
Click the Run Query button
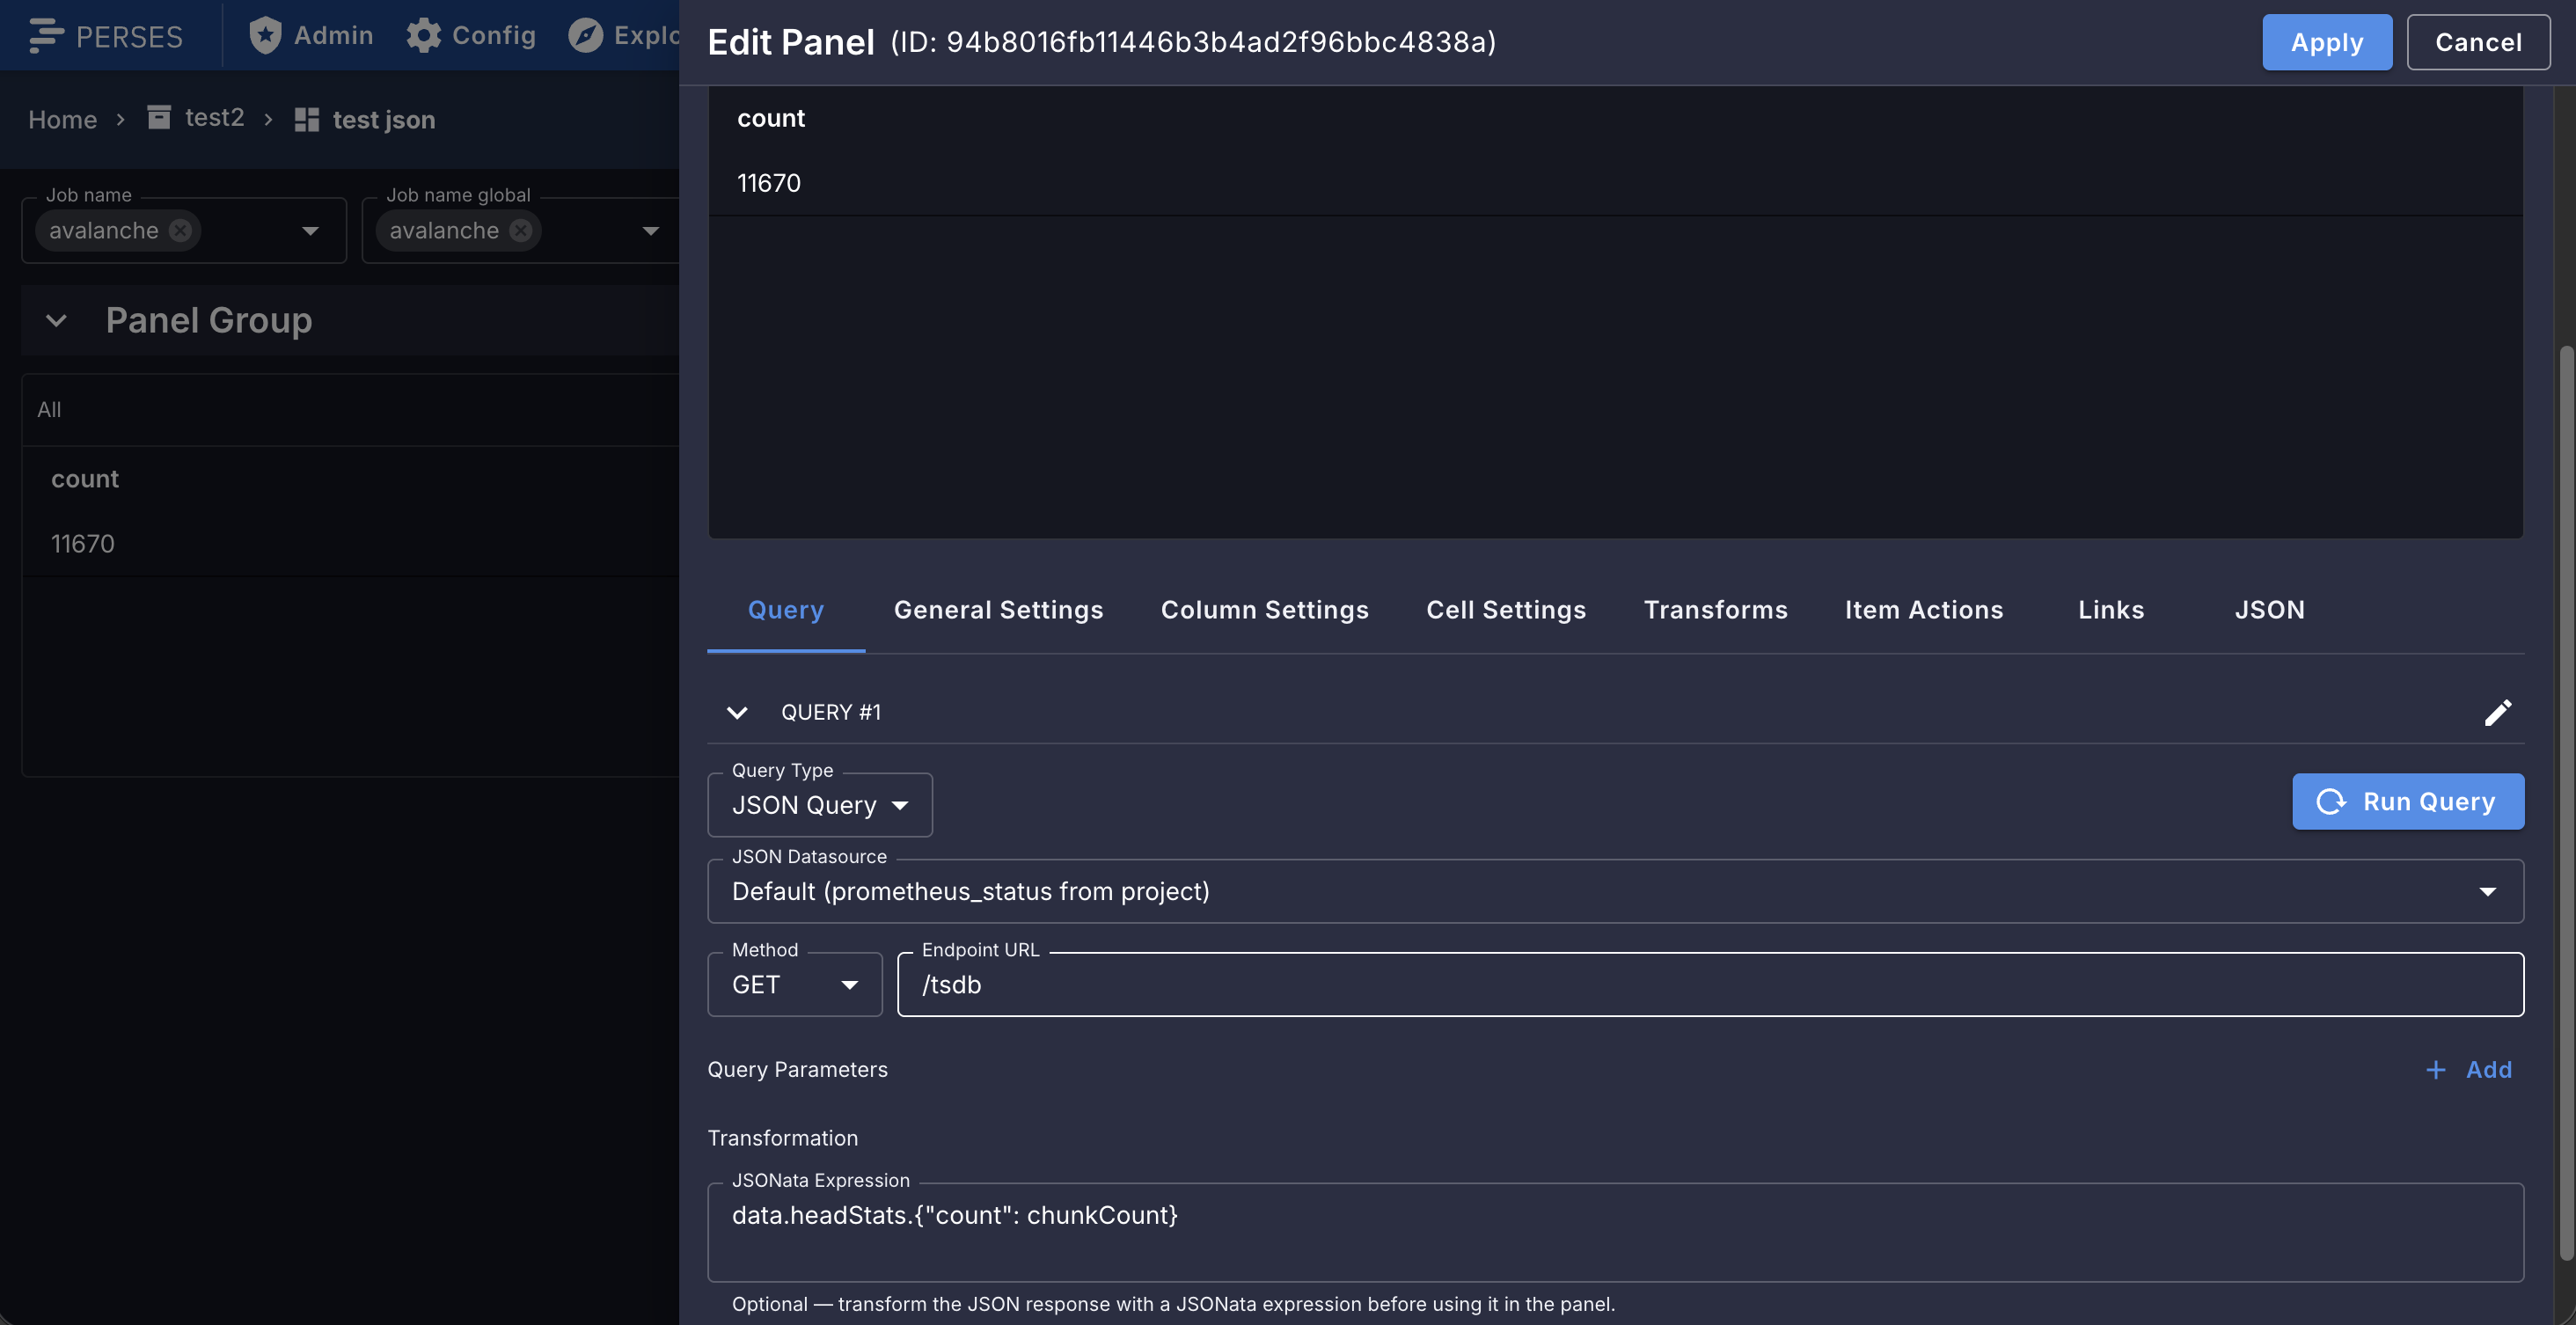click(2408, 802)
